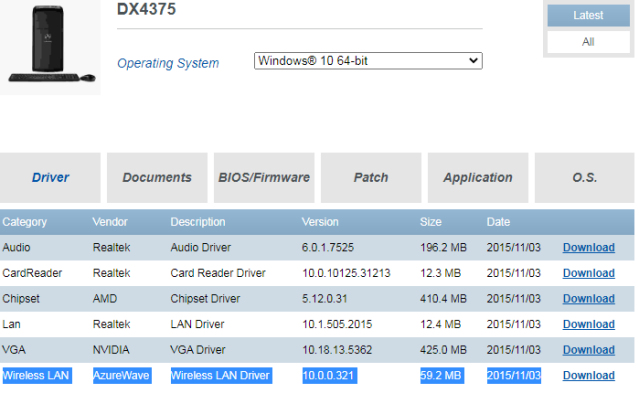Click the AzureWave vendor cell

point(122,375)
